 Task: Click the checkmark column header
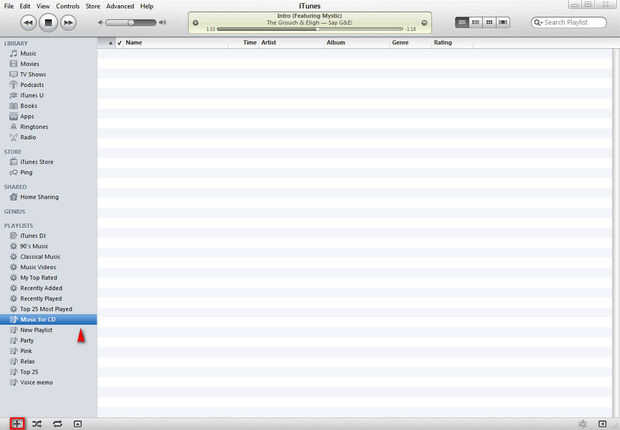coord(119,43)
